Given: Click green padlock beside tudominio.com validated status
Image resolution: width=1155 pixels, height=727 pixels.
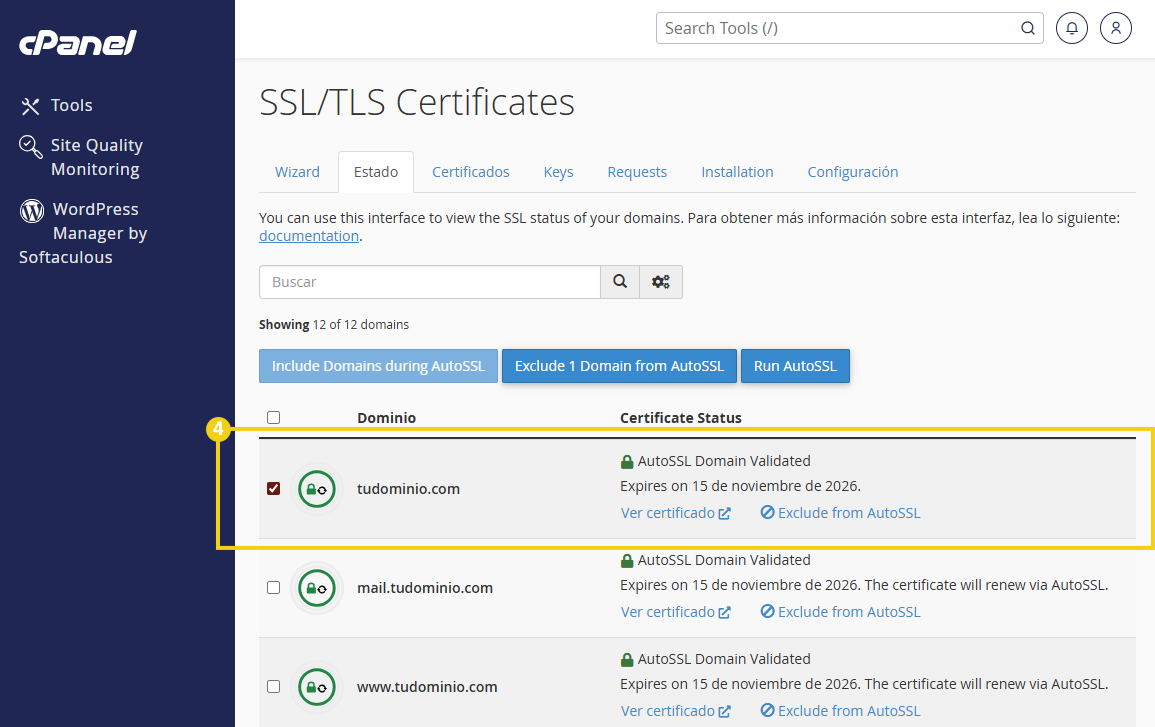Looking at the screenshot, I should pos(627,462).
